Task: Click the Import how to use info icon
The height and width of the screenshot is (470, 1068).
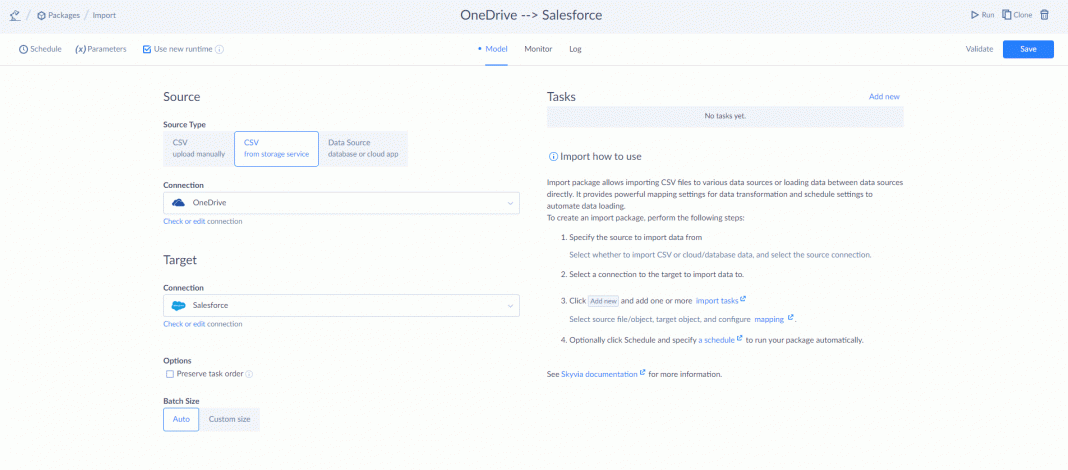Action: point(553,157)
